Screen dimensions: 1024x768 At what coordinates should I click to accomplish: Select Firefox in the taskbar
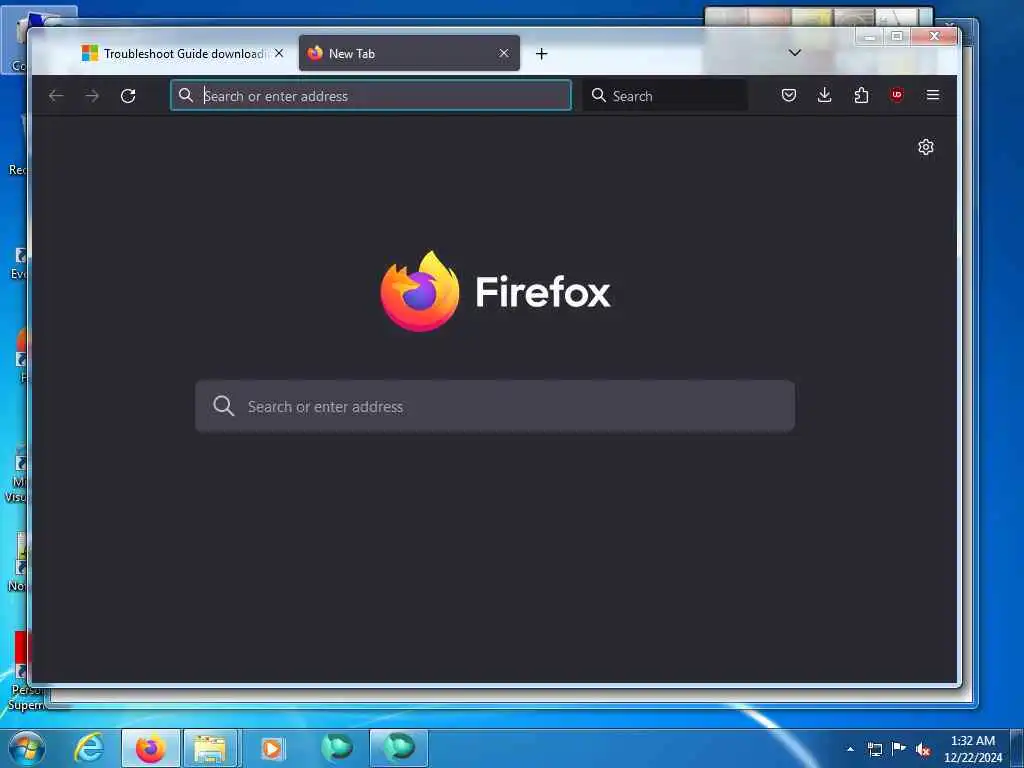coord(151,748)
